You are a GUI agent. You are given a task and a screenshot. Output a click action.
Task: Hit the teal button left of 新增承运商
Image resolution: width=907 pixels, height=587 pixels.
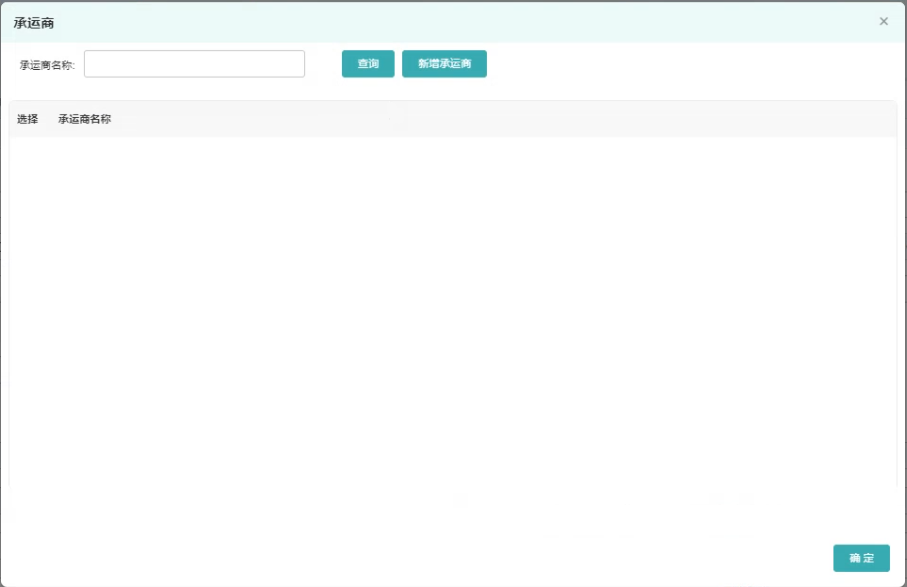pyautogui.click(x=368, y=64)
